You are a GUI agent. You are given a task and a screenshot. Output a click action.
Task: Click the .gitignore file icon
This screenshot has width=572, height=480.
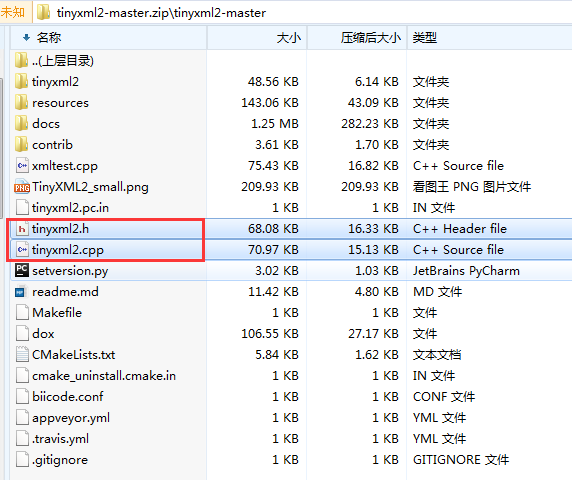22,460
